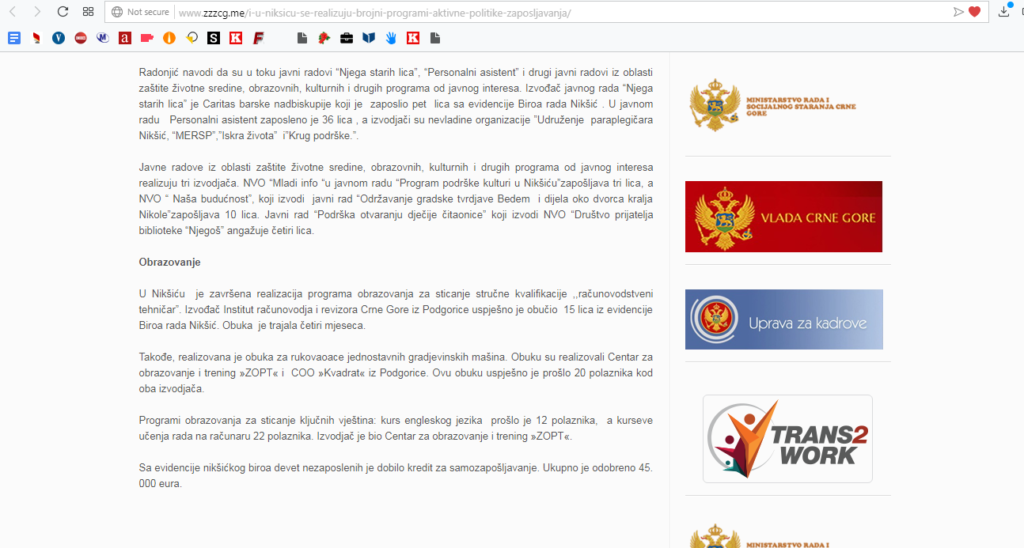
Task: Click the globe 'Not secure' site info badge
Action: [x=140, y=12]
